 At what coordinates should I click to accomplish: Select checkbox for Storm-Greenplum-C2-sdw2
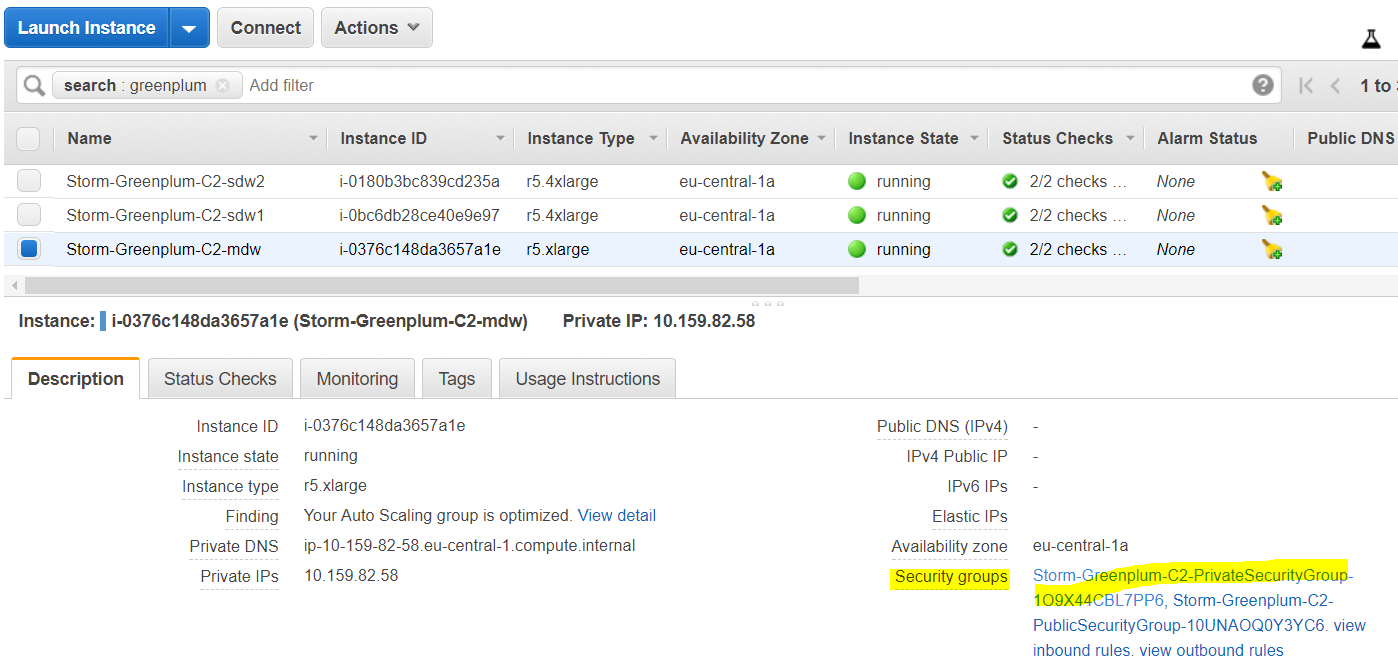coord(29,181)
